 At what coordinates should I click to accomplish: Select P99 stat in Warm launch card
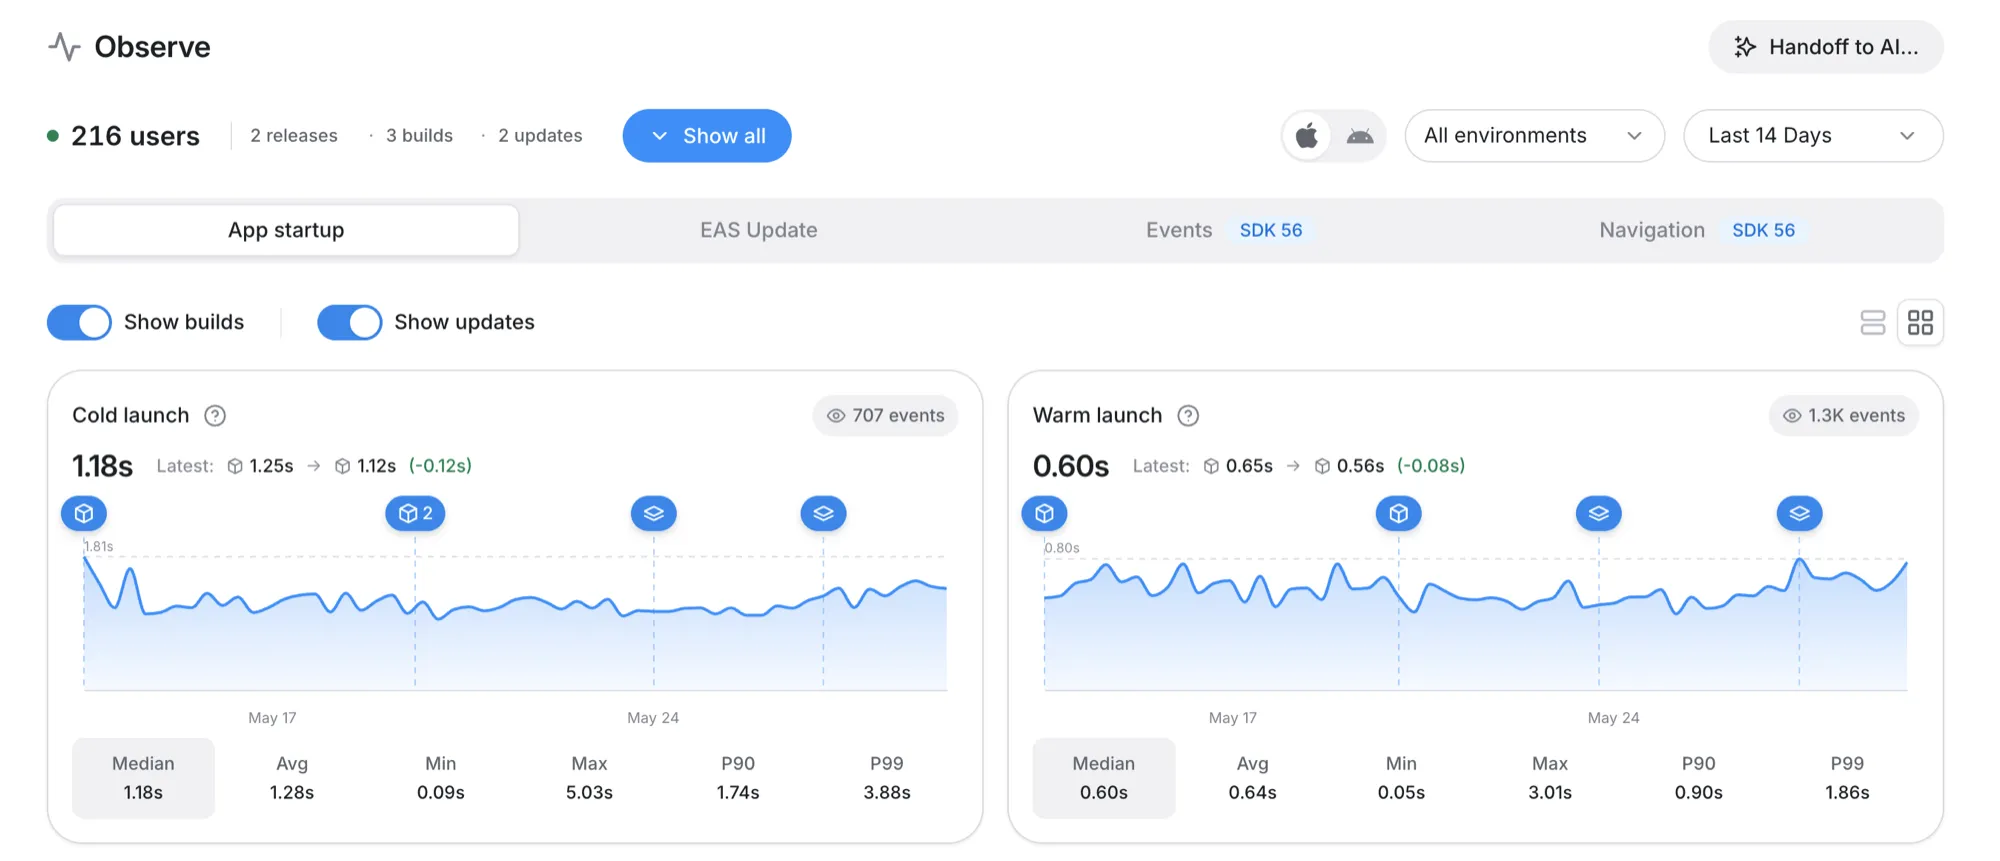point(1847,778)
